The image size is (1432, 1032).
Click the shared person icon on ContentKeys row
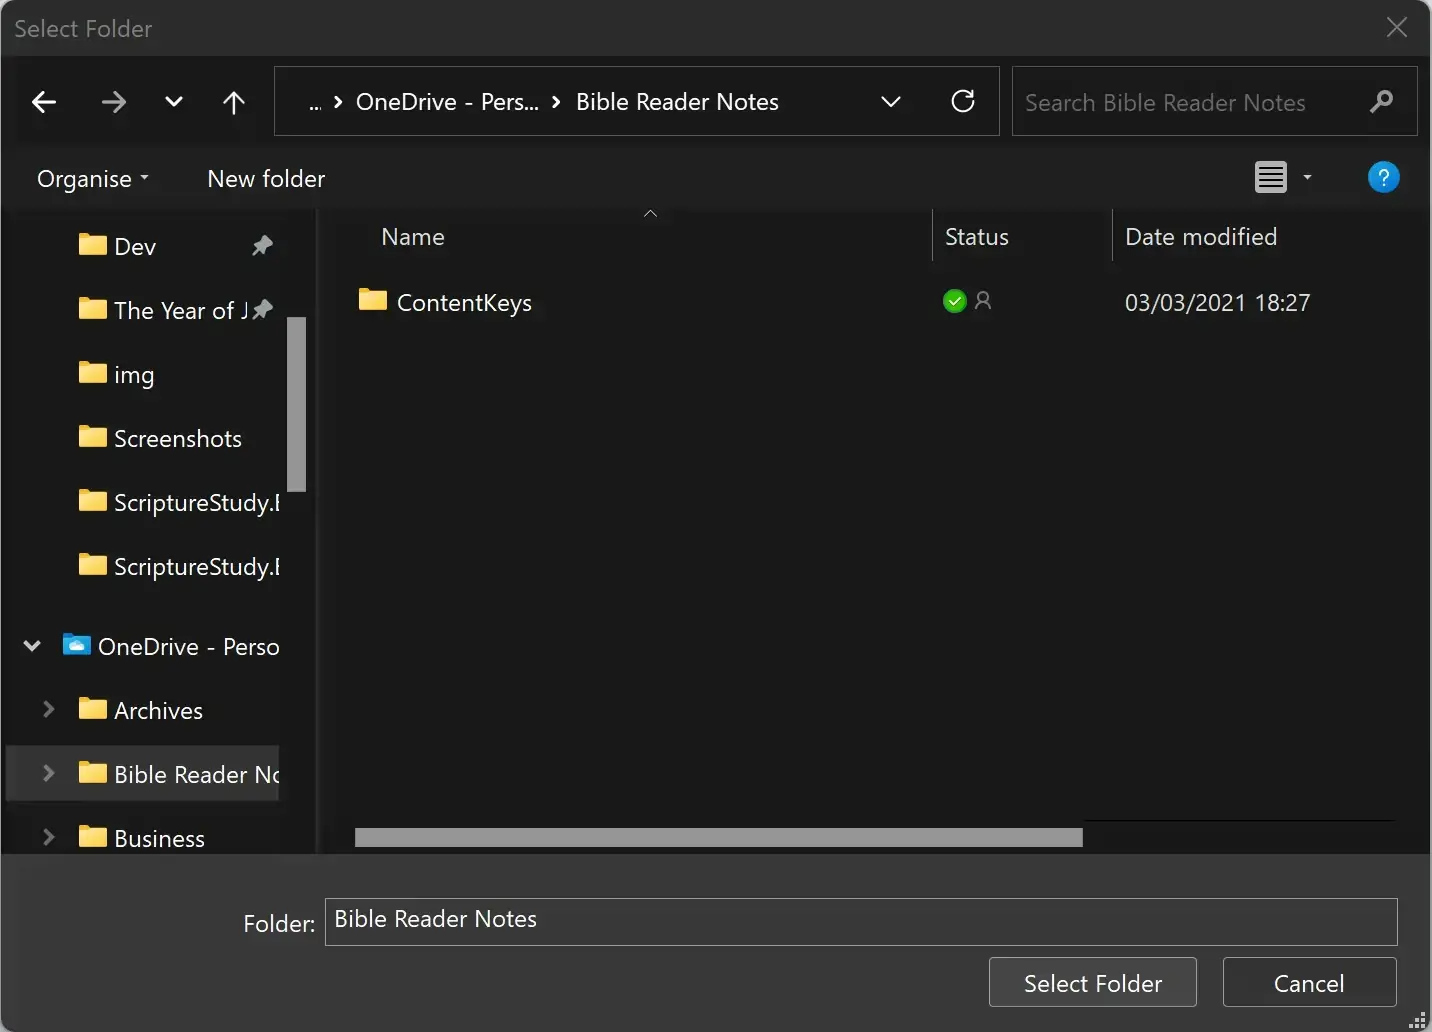(x=984, y=301)
